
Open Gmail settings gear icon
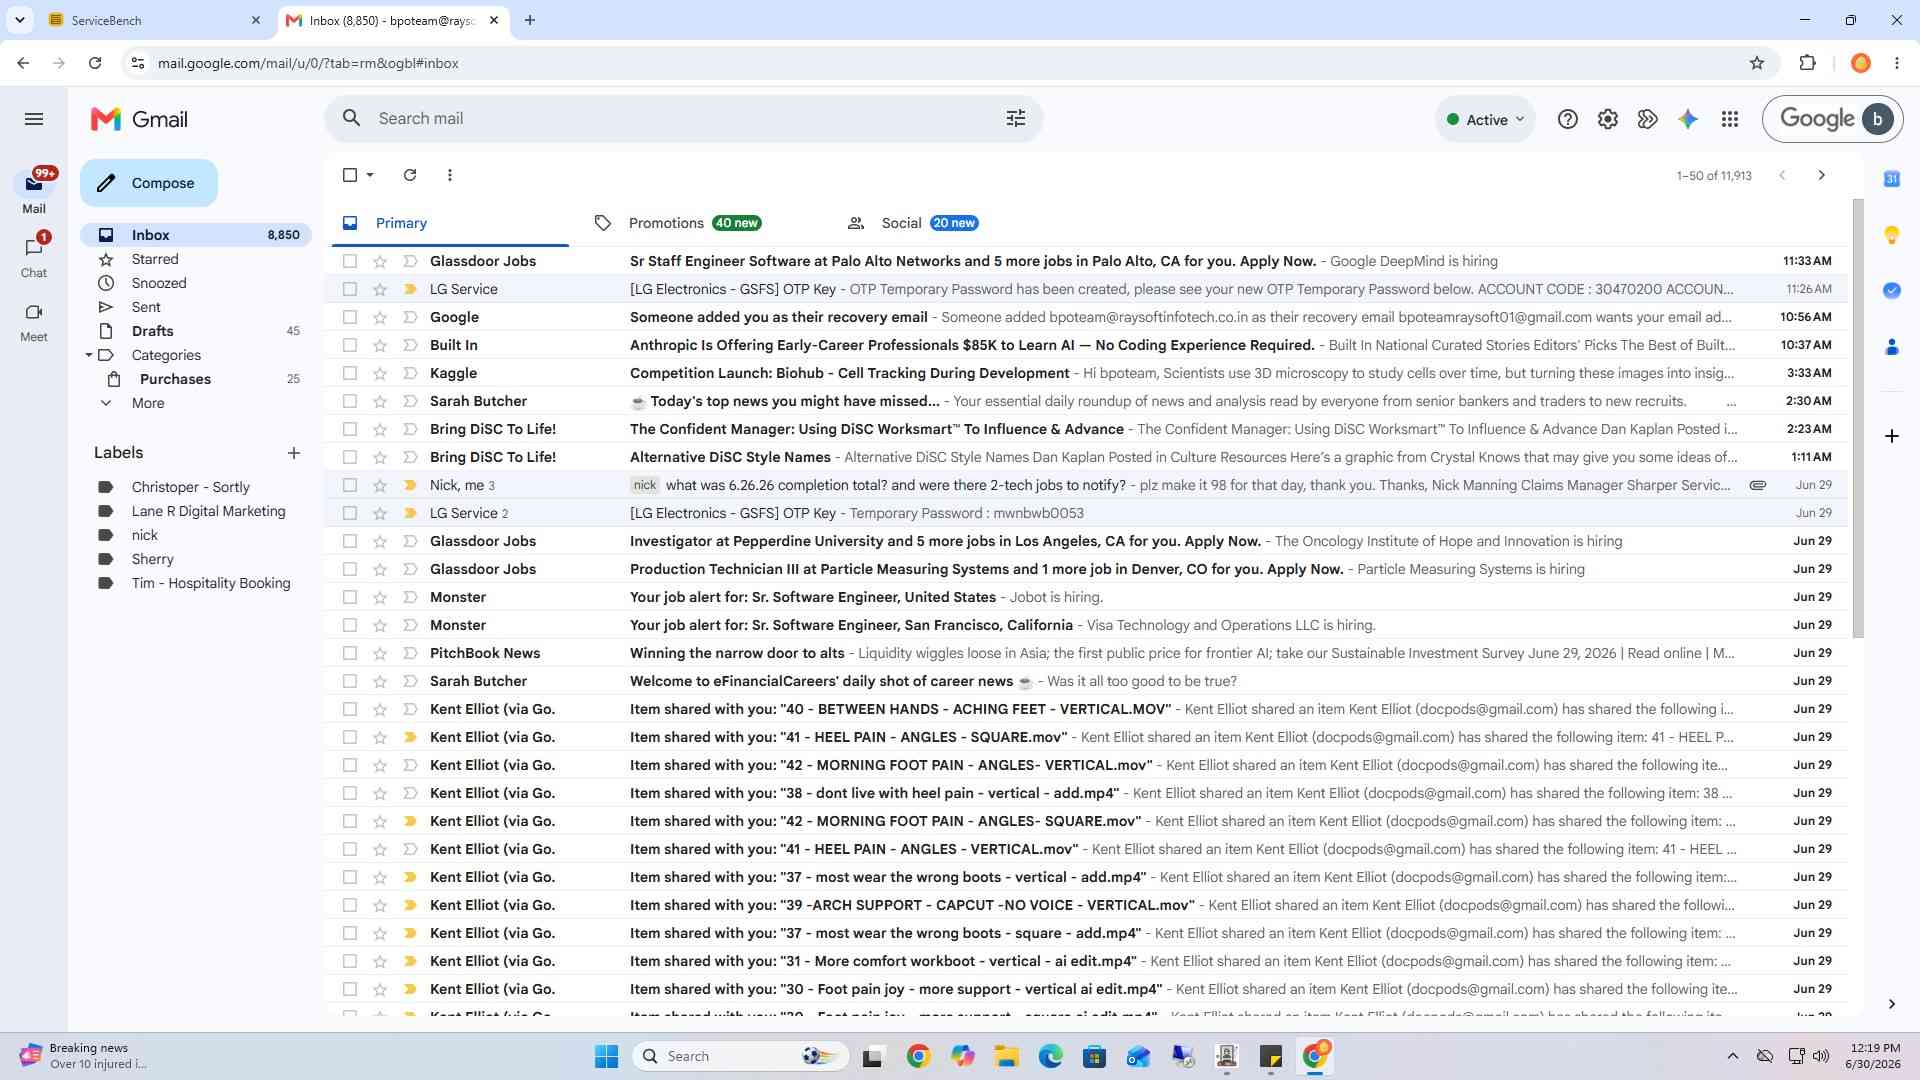click(x=1607, y=119)
